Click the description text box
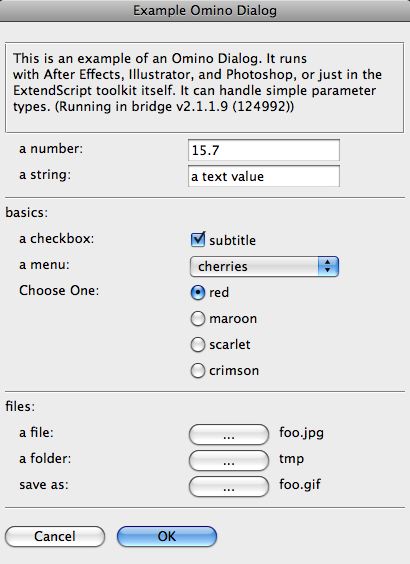 204,87
